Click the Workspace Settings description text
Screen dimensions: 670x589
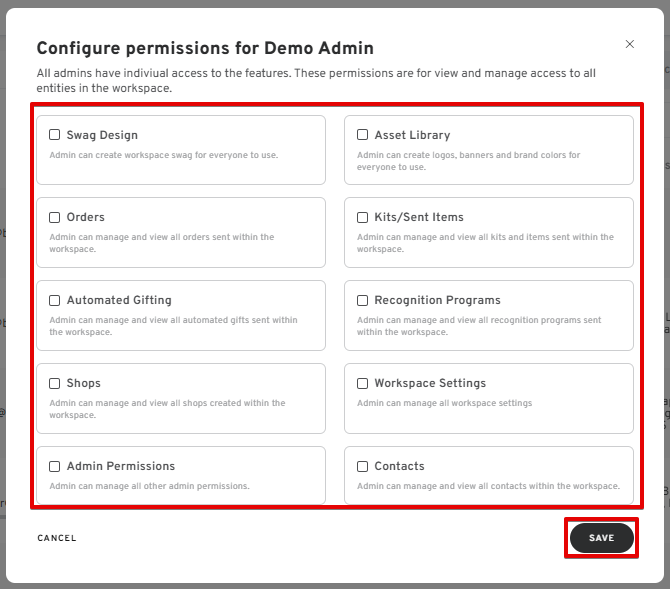[444, 403]
